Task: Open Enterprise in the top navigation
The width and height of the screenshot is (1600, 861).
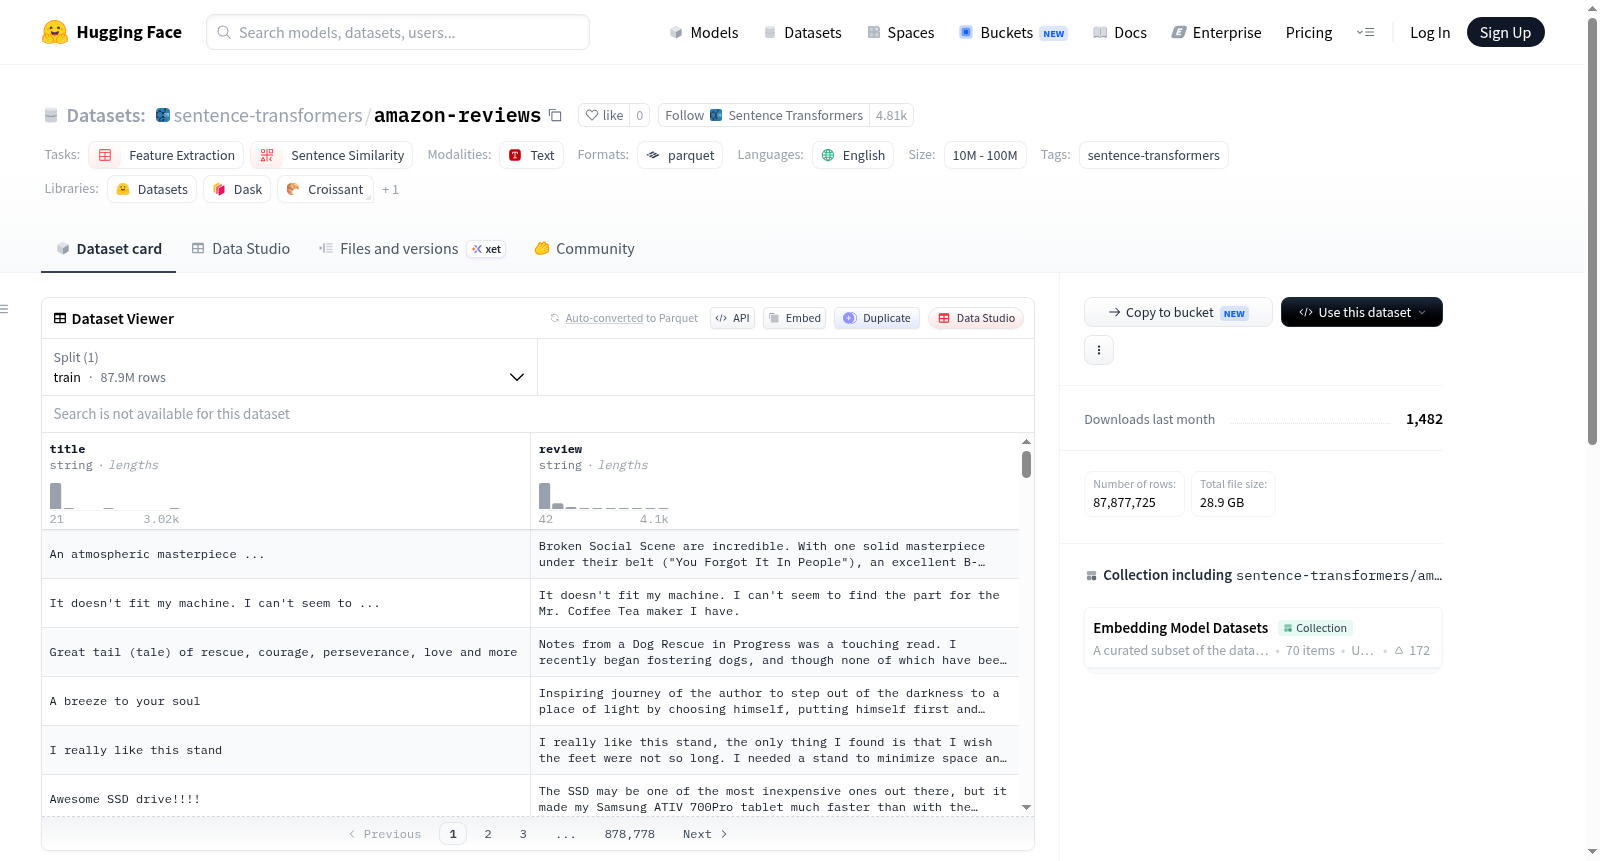Action: click(1216, 32)
